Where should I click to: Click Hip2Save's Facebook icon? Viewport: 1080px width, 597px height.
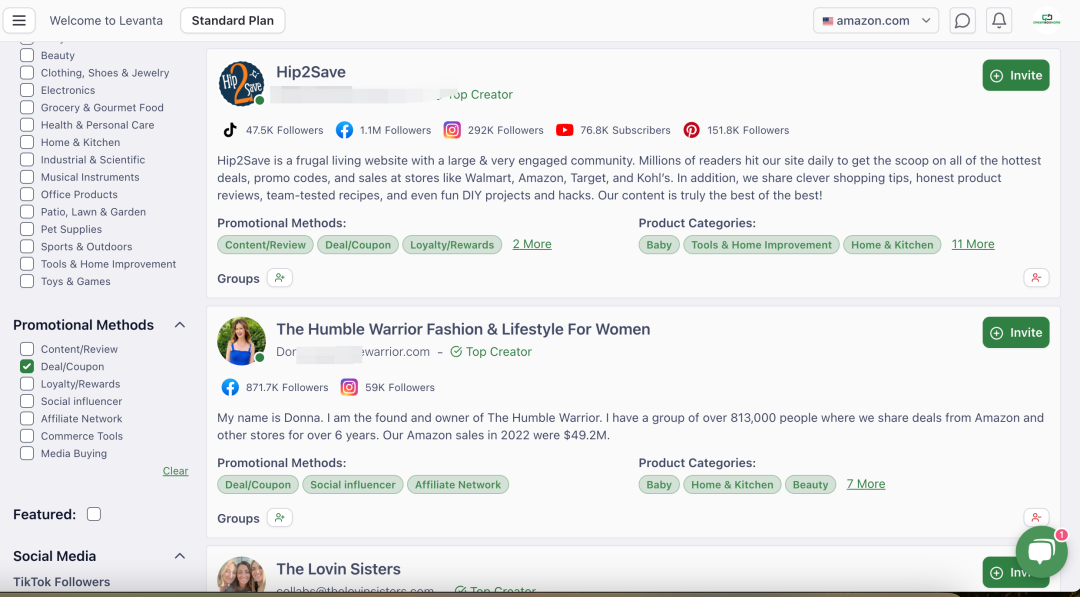tap(344, 130)
